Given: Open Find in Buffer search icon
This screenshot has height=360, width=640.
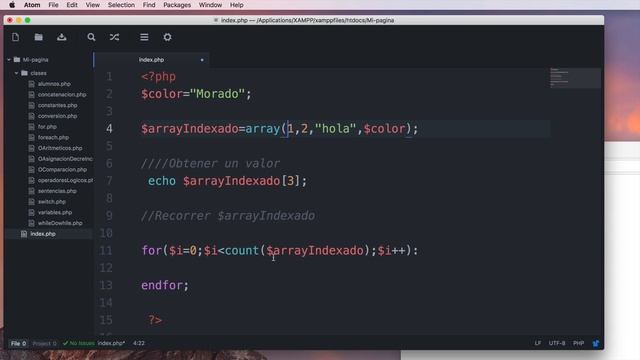Looking at the screenshot, I should pos(91,37).
